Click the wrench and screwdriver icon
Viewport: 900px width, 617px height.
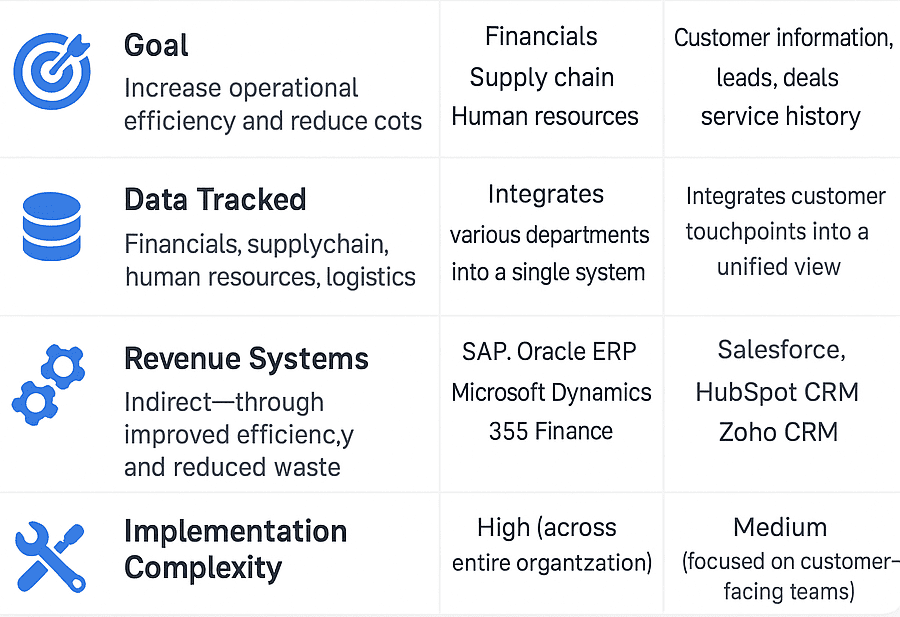pyautogui.click(x=50, y=556)
